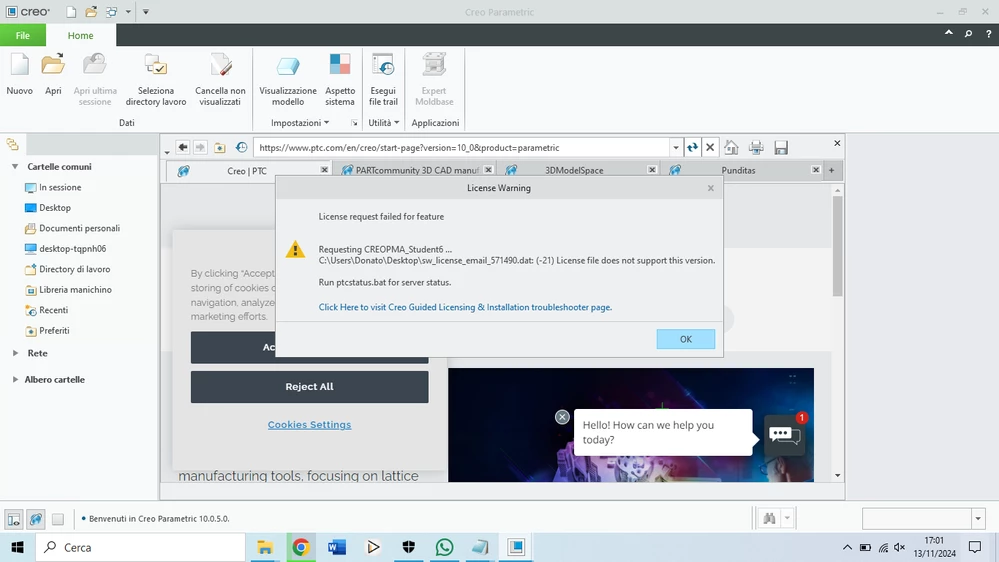This screenshot has height=562, width=999.
Task: Click OK in License Warning dialog
Action: coord(686,339)
